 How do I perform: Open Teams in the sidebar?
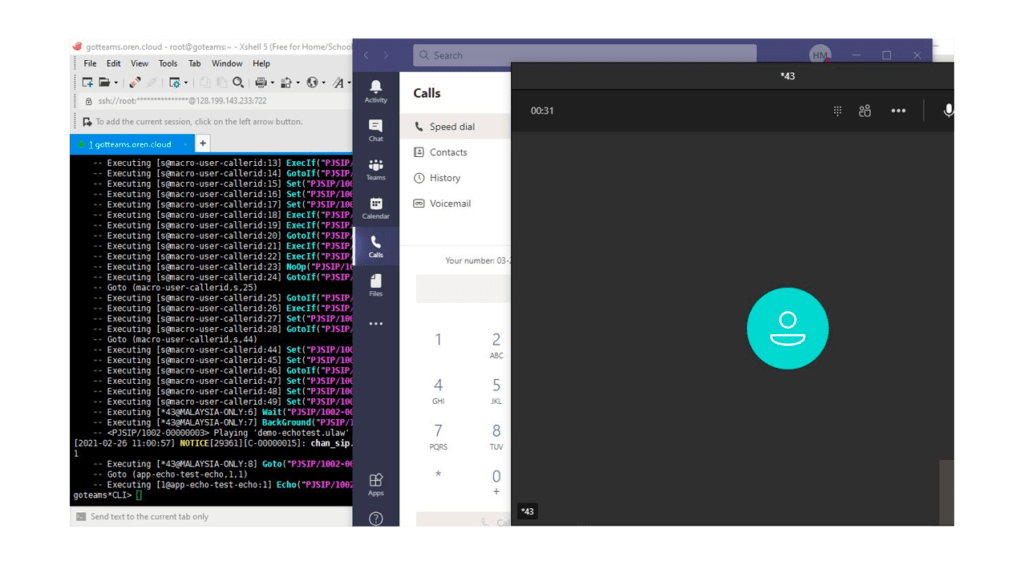tap(376, 169)
